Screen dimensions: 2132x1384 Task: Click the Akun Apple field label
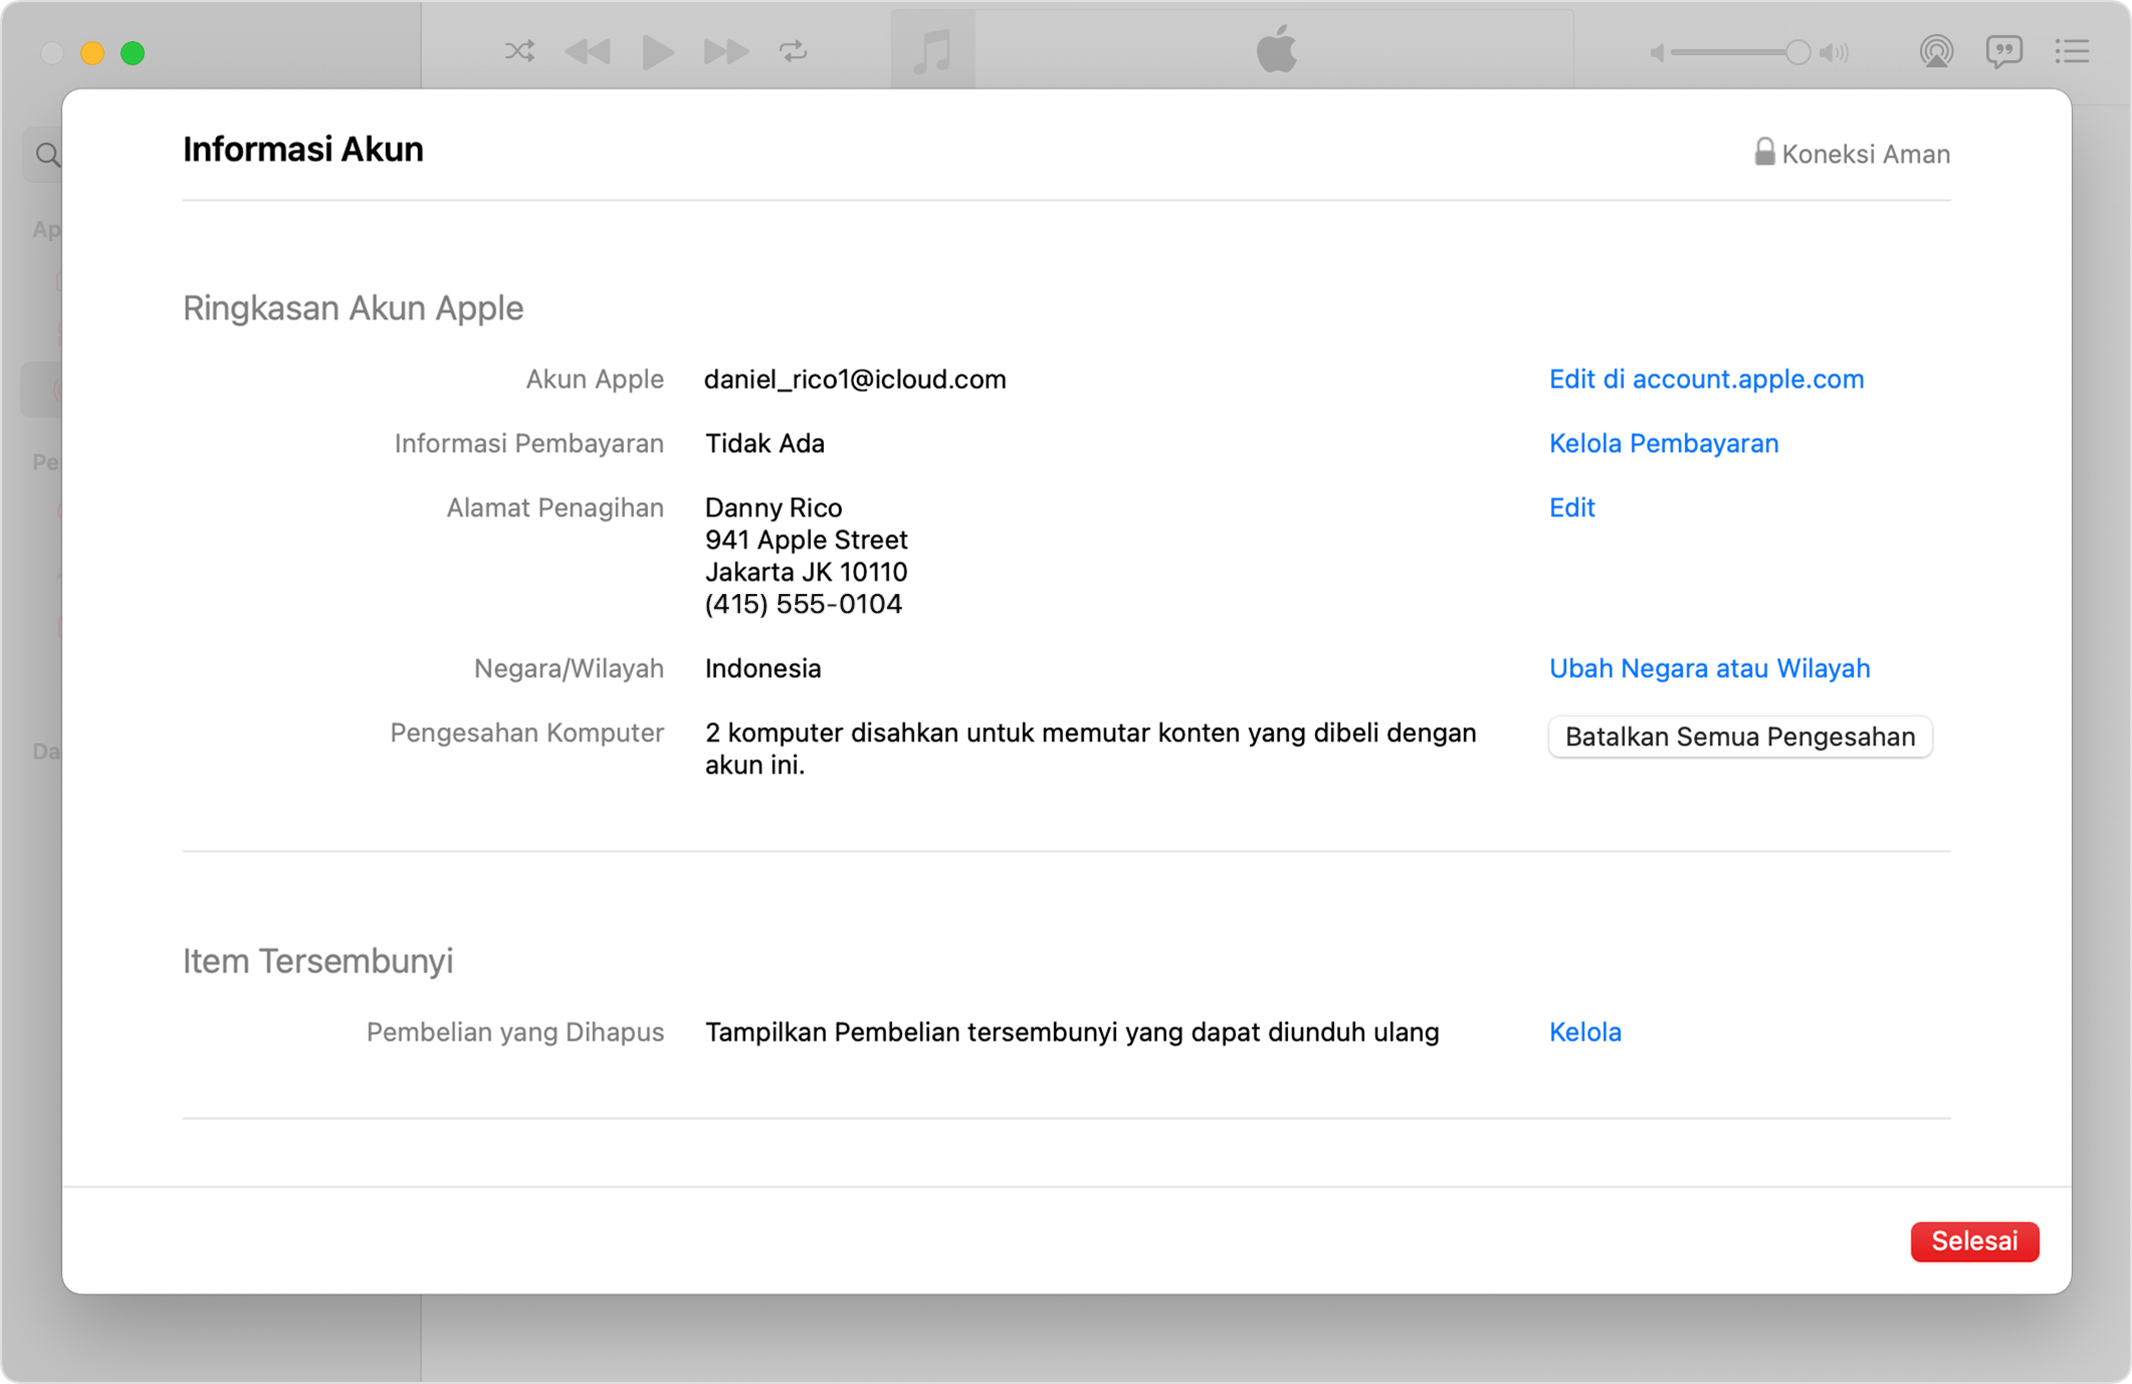(595, 379)
